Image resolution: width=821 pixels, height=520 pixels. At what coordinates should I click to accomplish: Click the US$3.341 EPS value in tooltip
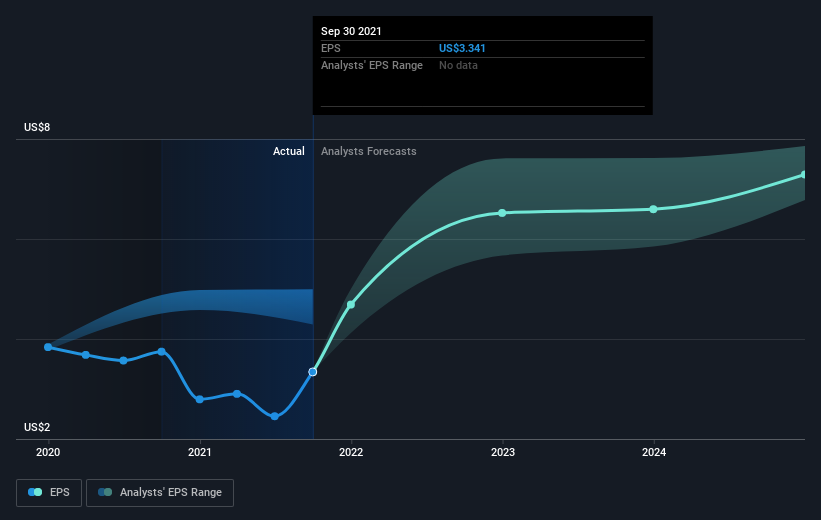[x=463, y=48]
